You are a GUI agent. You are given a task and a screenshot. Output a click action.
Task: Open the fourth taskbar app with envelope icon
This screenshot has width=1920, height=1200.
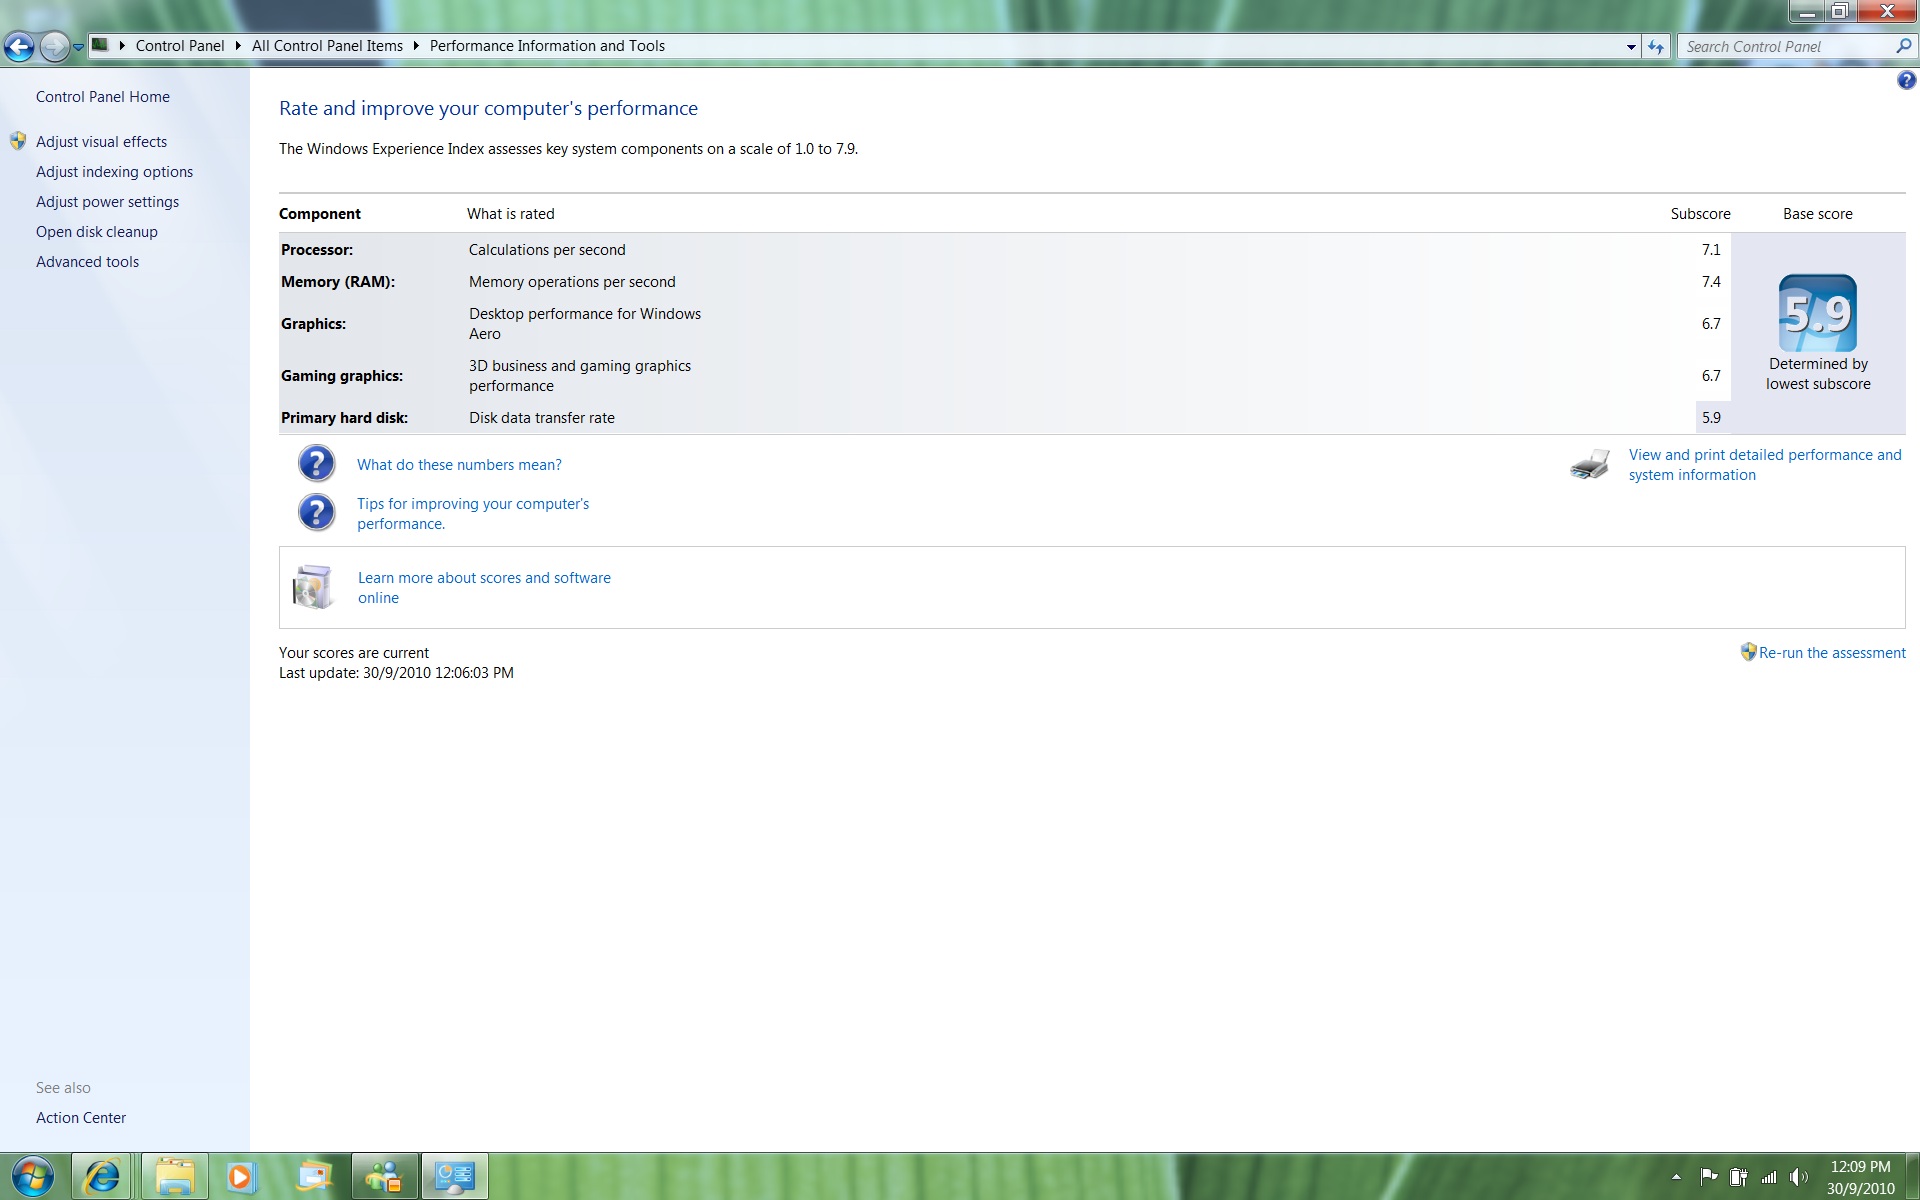pos(314,1176)
